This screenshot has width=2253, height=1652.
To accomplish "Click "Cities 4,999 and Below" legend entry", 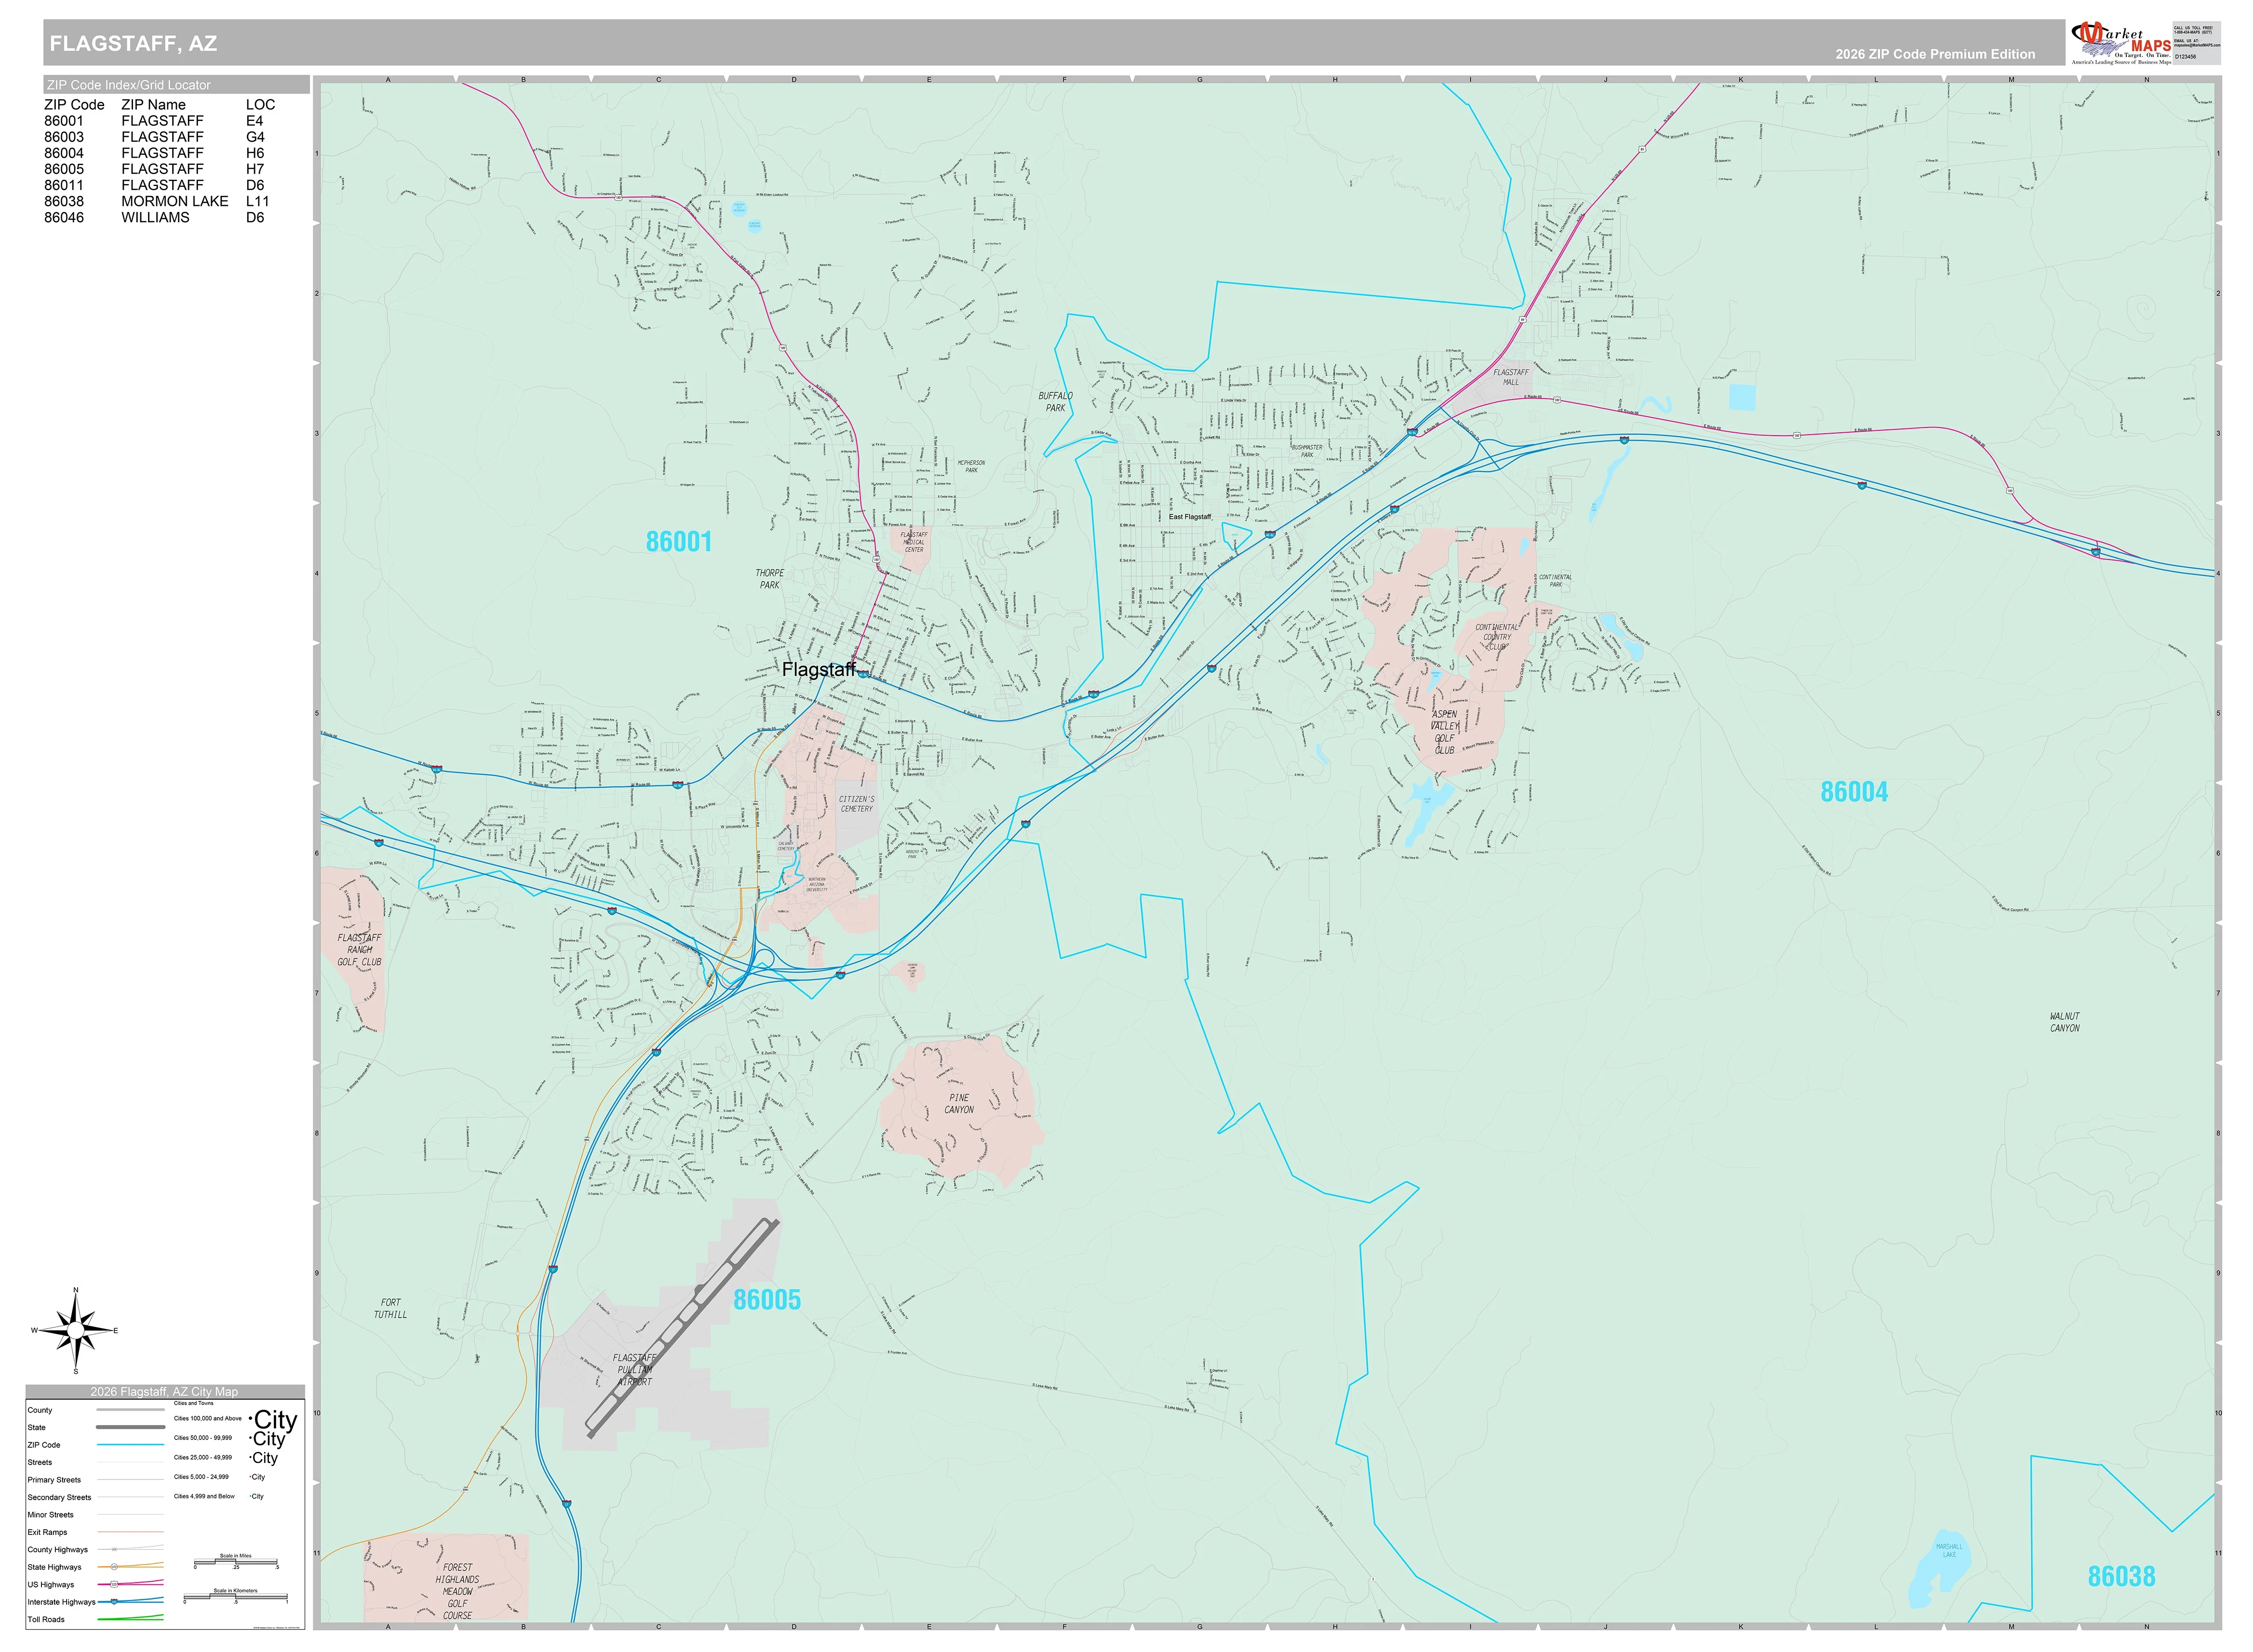I will point(204,1497).
